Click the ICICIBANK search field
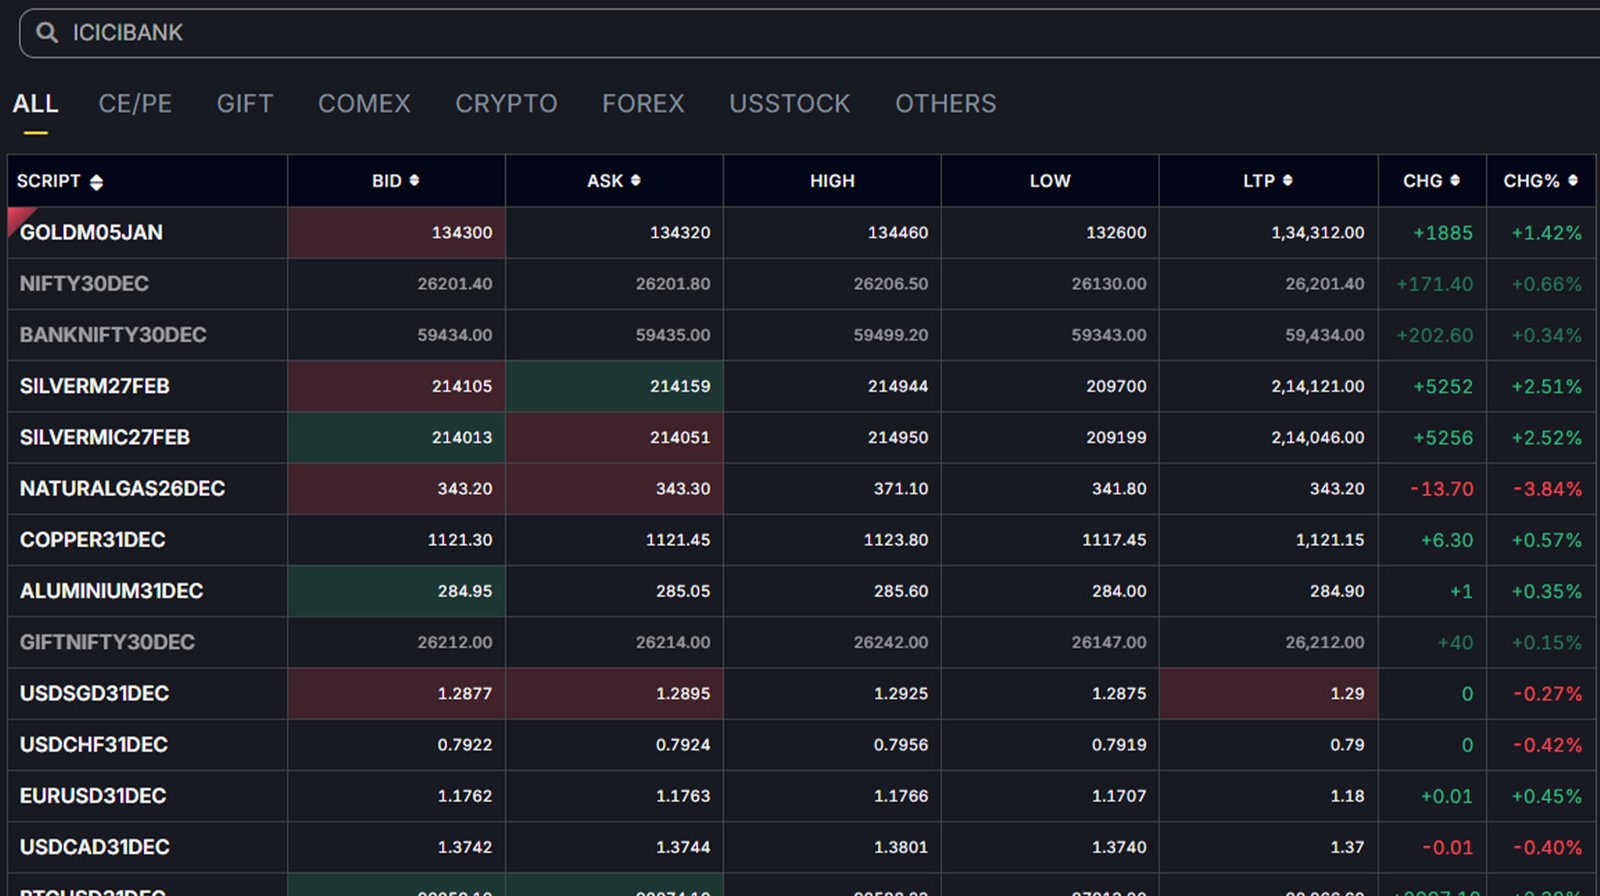The height and width of the screenshot is (896, 1600). click(800, 33)
